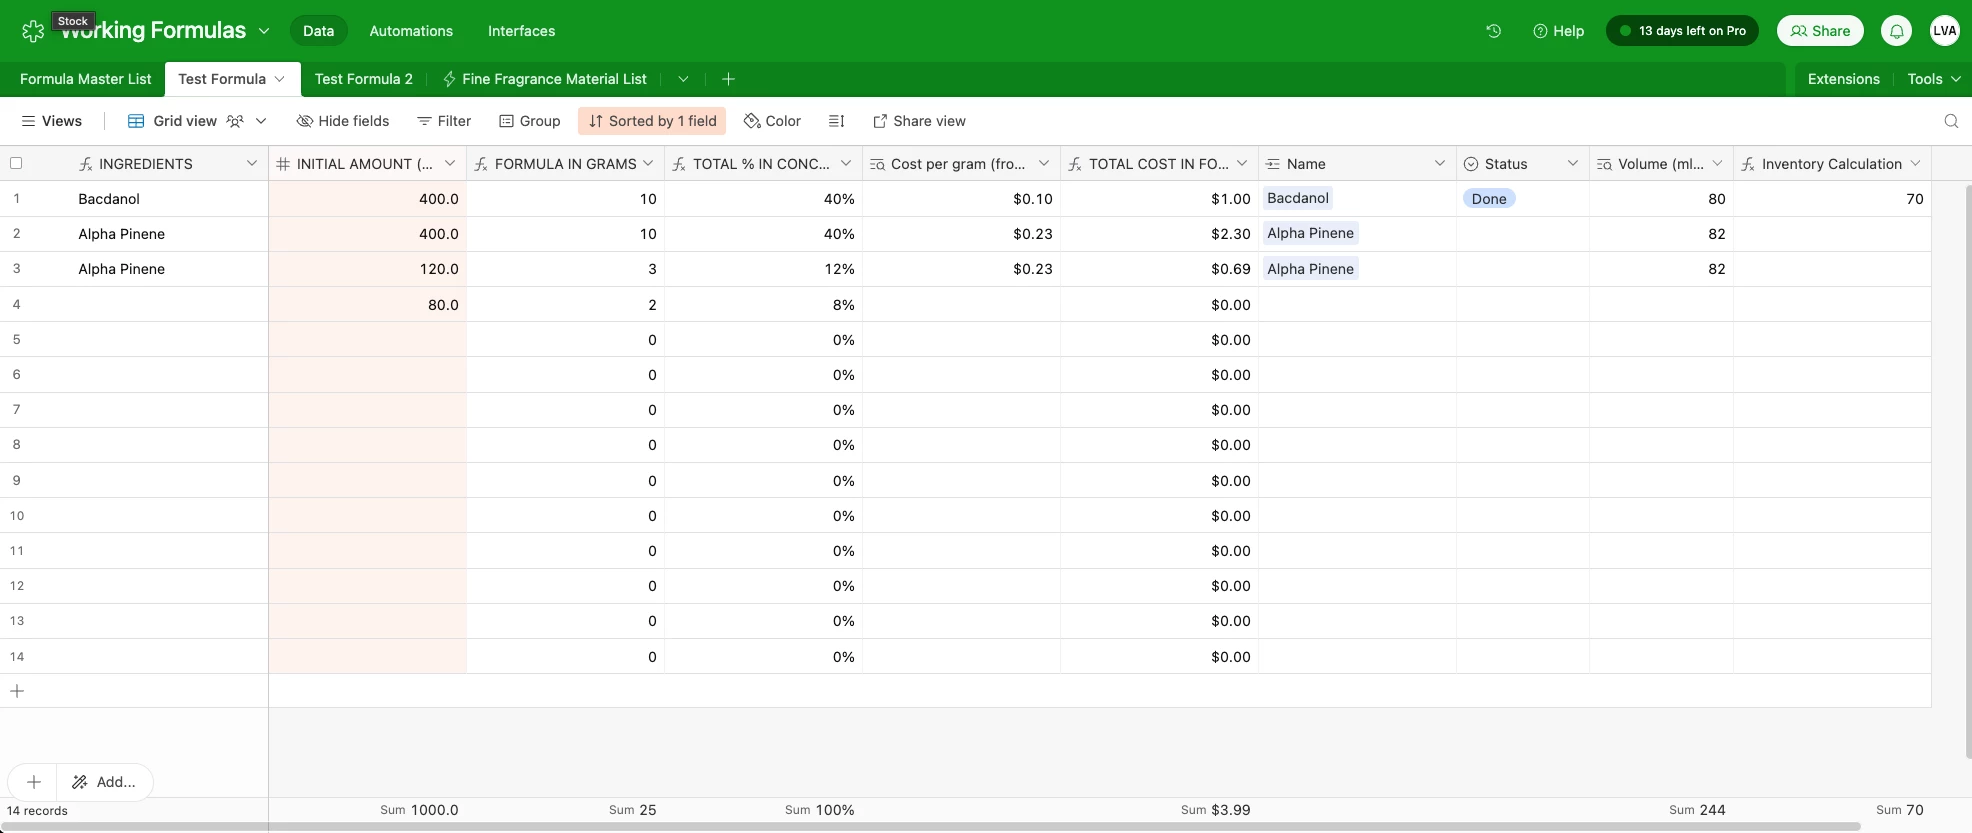
Task: Switch to Interfaces tab
Action: [x=521, y=31]
